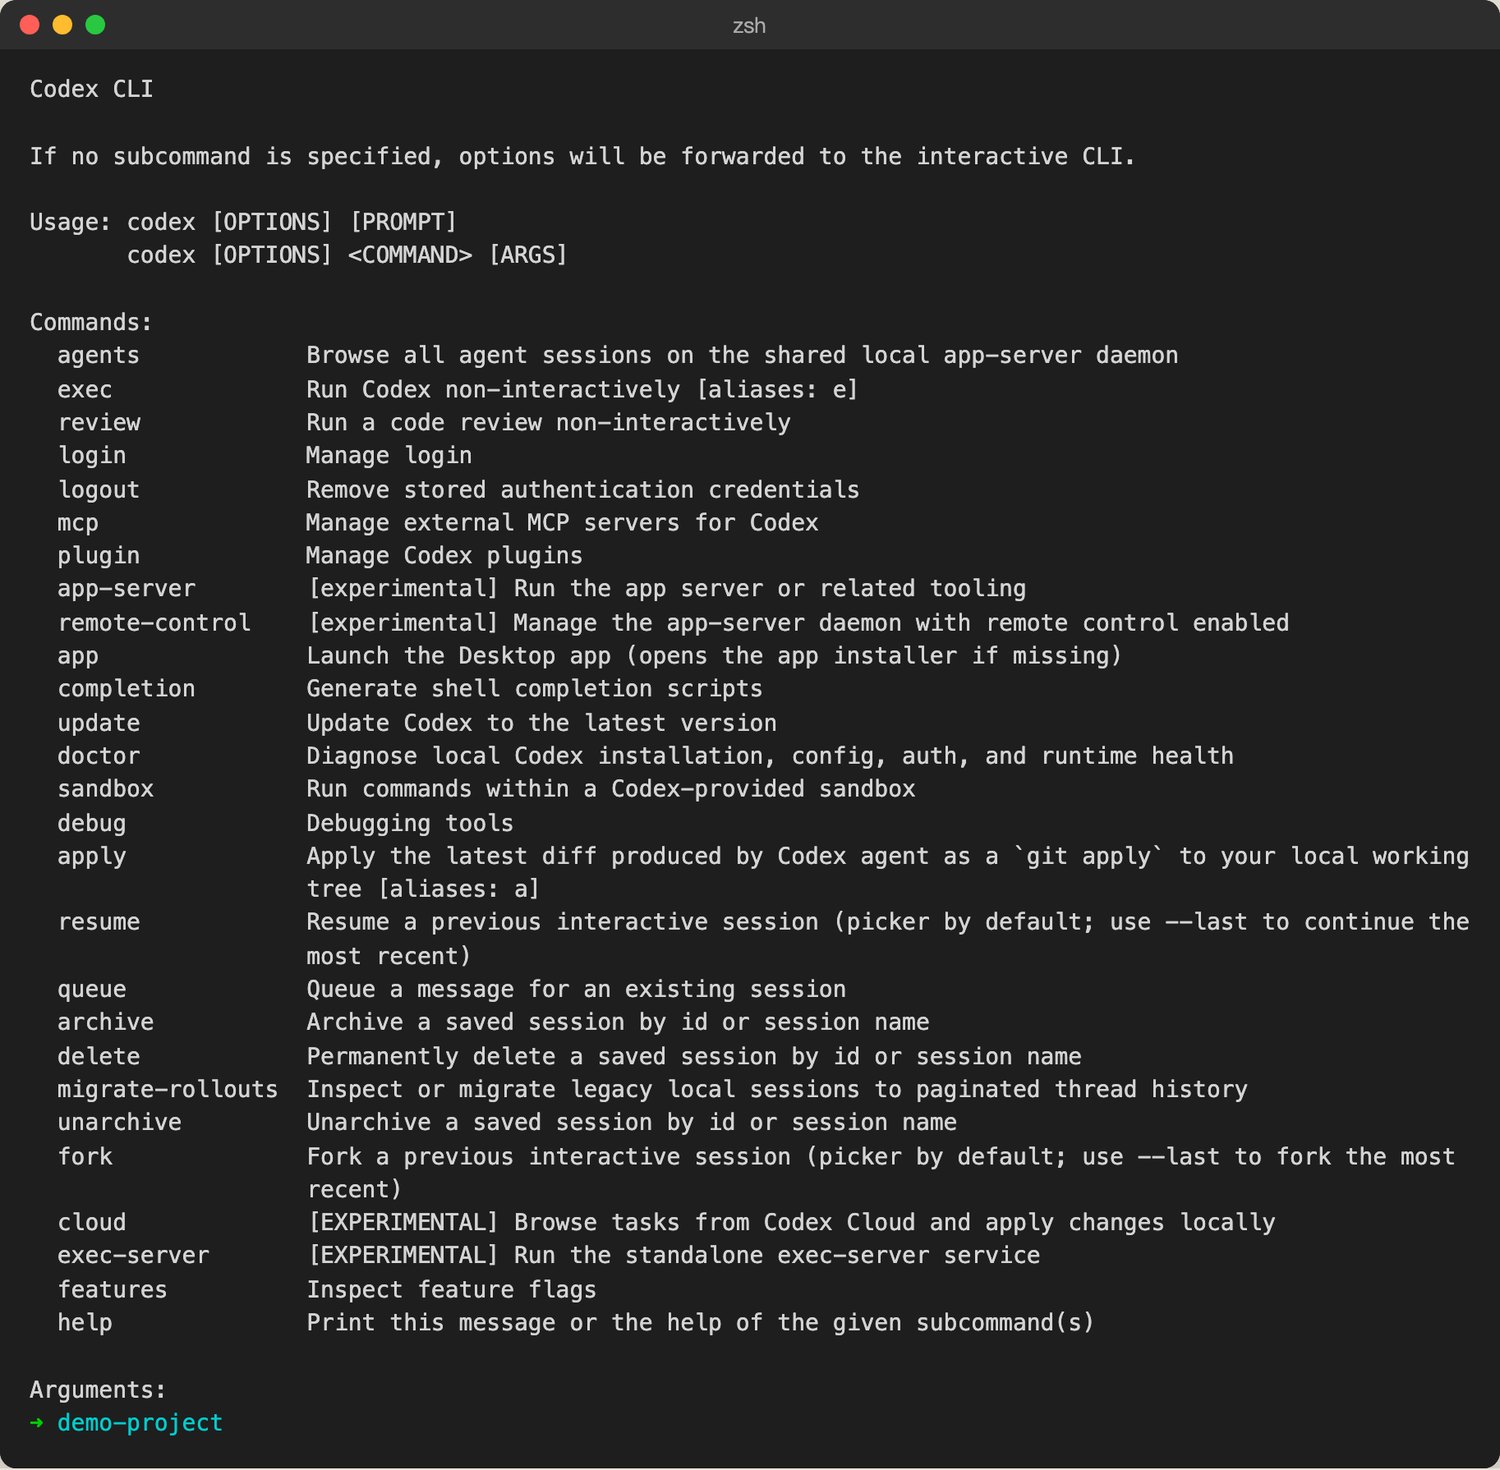Screen dimensions: 1500x1470
Task: Click the 'exec-server' command name
Action: pos(133,1256)
